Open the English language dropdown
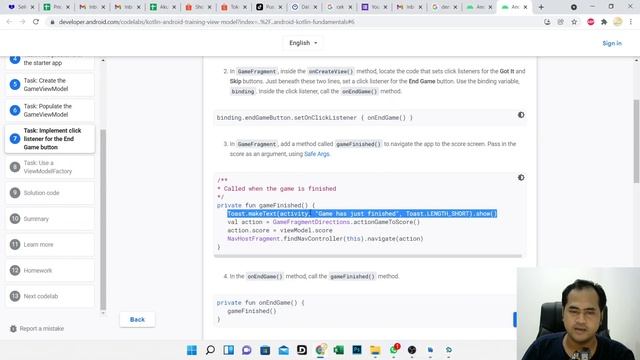The image size is (640, 360). pyautogui.click(x=303, y=43)
